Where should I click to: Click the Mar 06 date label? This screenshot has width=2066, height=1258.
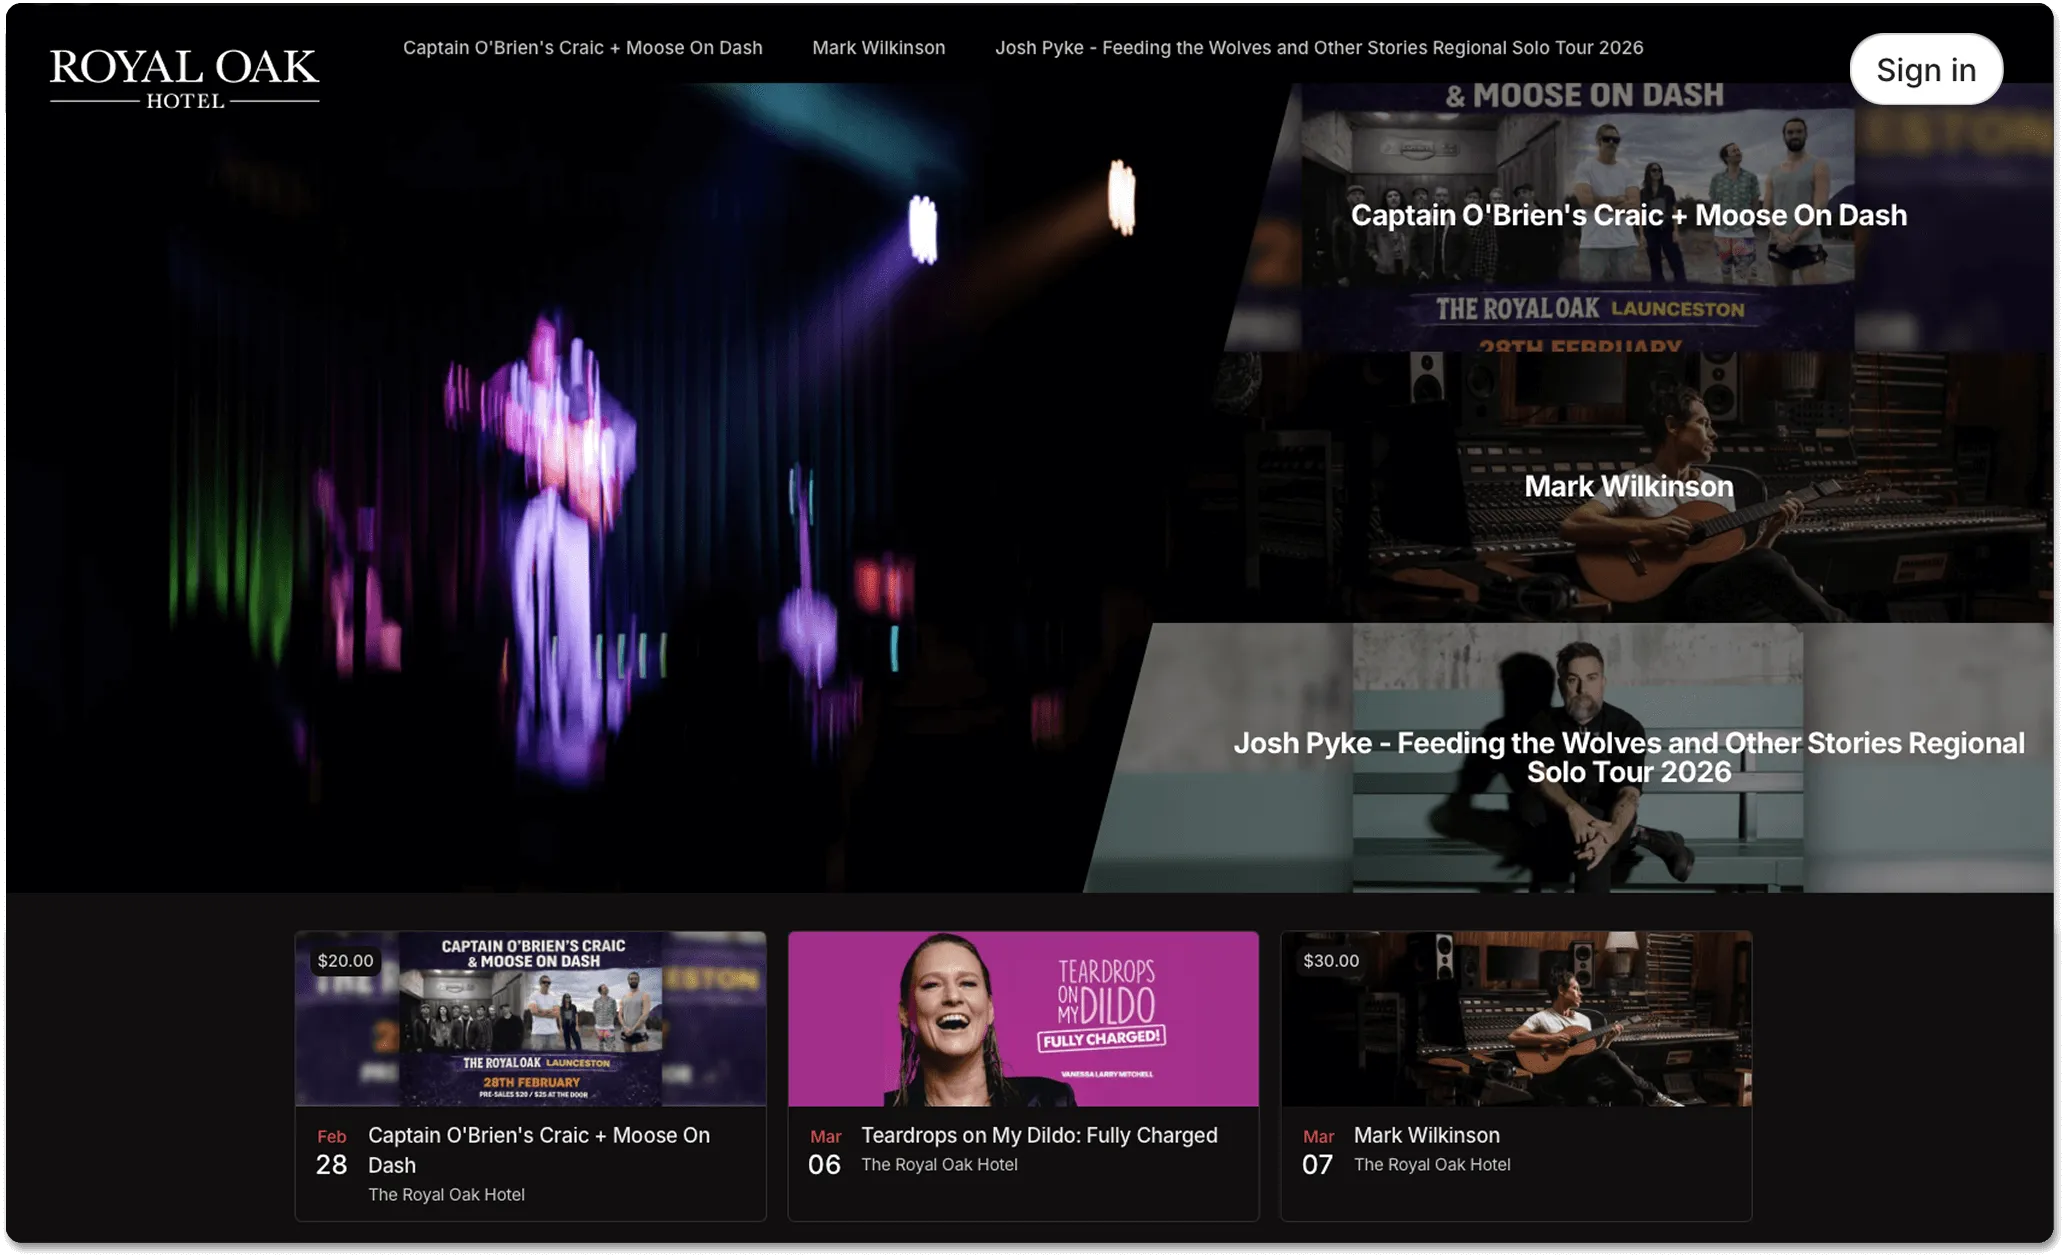(x=824, y=1152)
